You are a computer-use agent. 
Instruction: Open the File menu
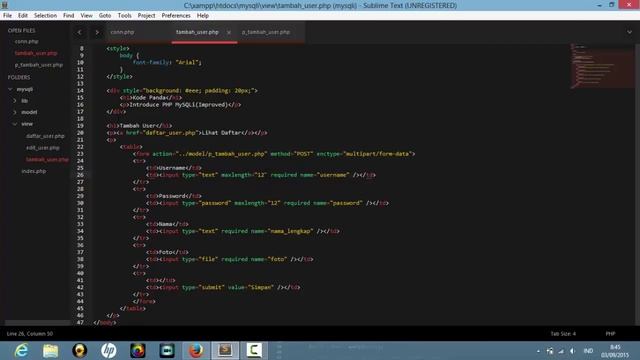7,16
